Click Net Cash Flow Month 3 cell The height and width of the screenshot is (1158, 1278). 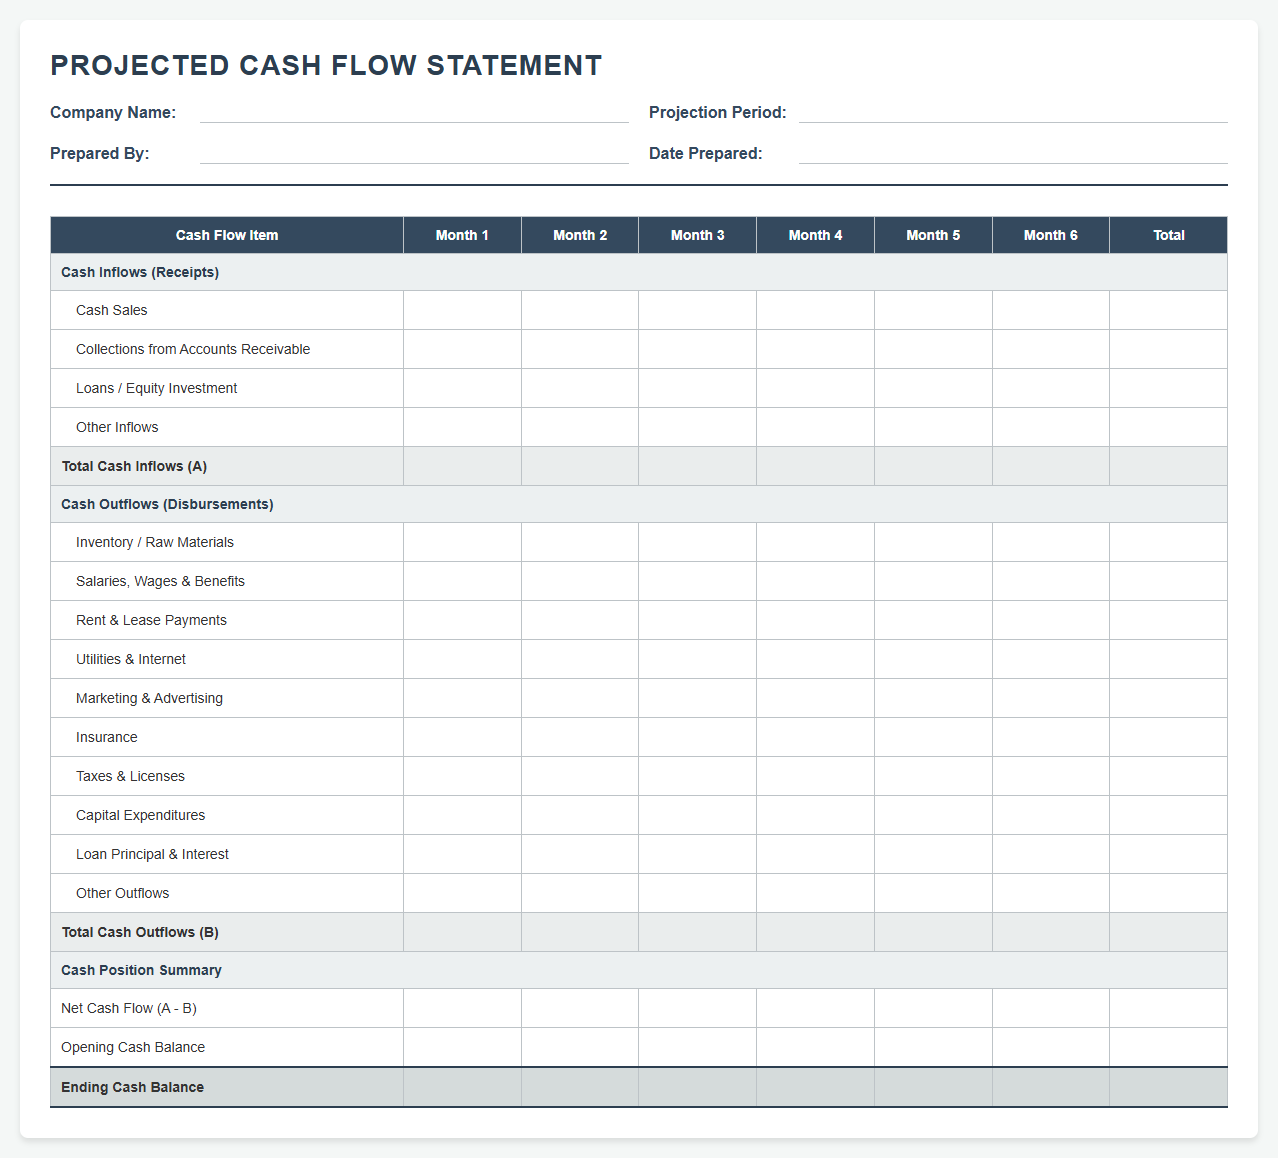(x=698, y=1008)
